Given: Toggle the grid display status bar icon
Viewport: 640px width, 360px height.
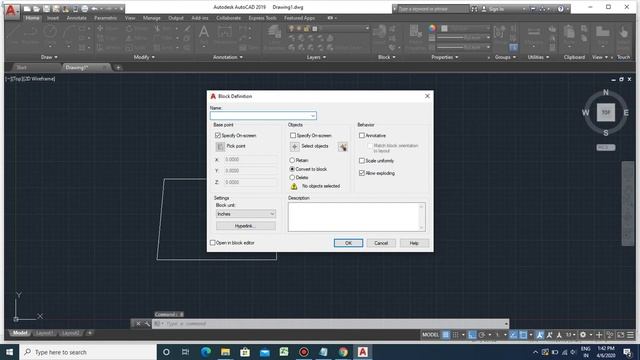Looking at the screenshot, I should [x=446, y=335].
